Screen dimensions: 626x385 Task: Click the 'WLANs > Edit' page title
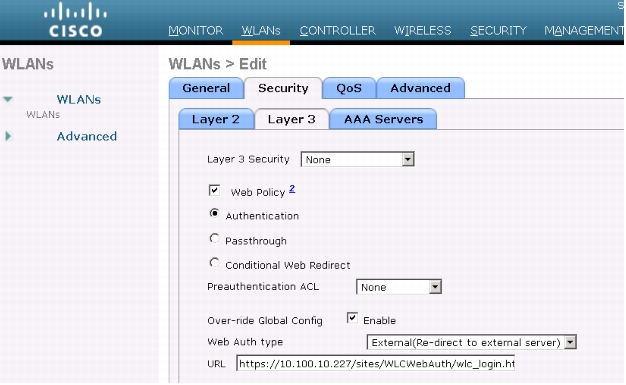click(x=218, y=64)
